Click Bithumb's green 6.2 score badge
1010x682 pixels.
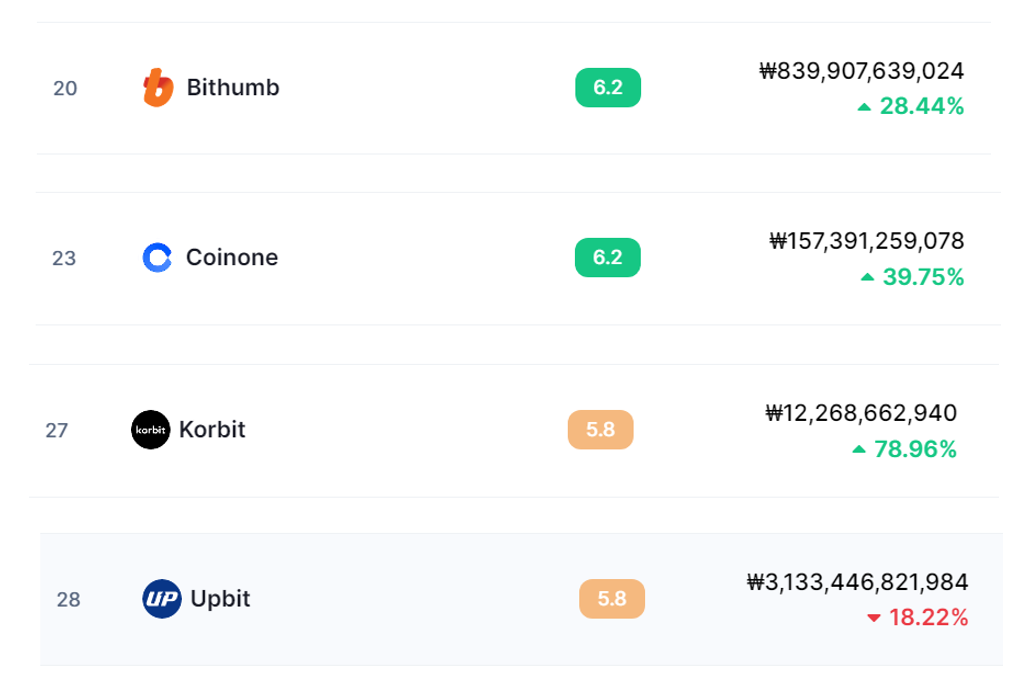(x=608, y=88)
